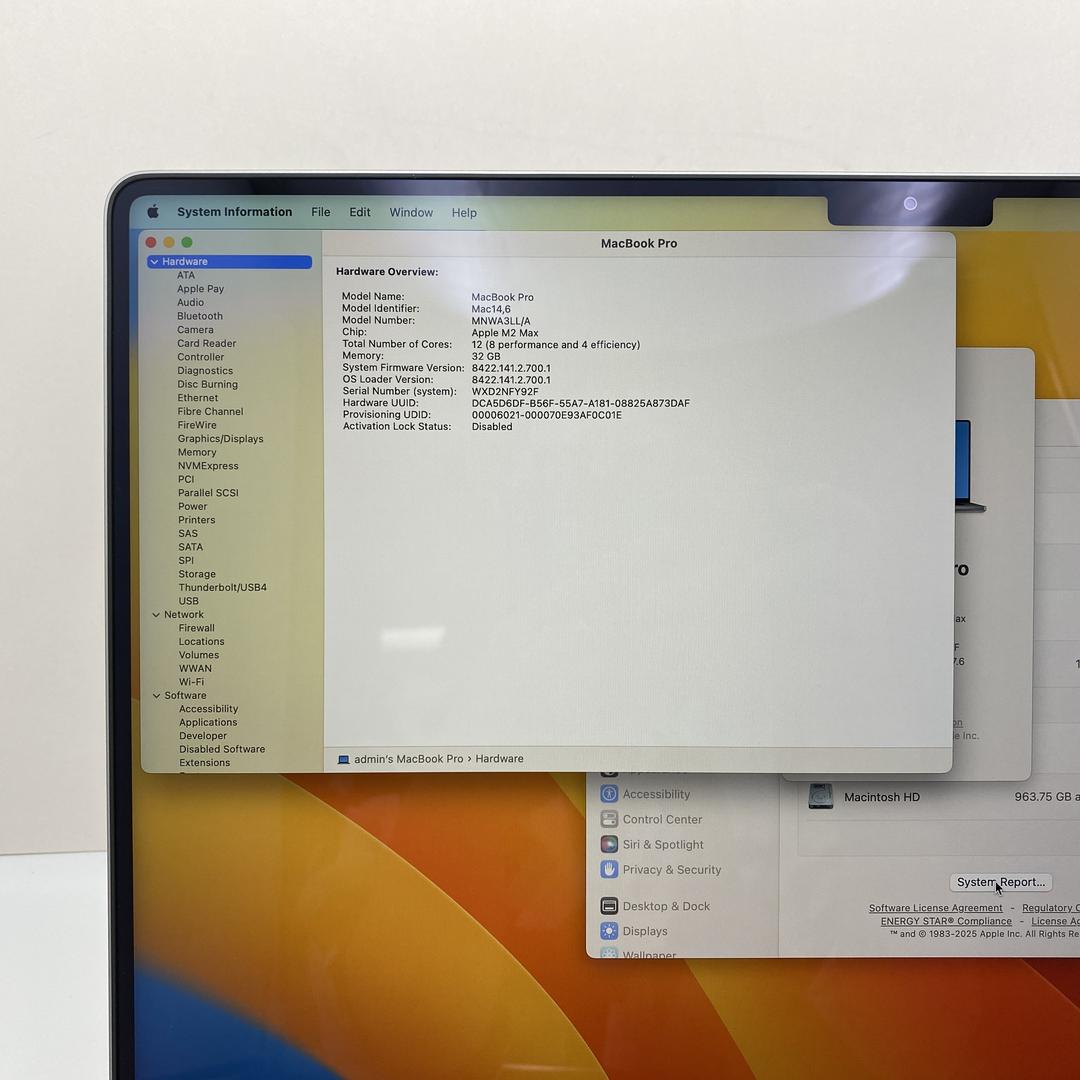1080x1080 pixels.
Task: Click the Apple M2 Max chip value
Action: [505, 333]
